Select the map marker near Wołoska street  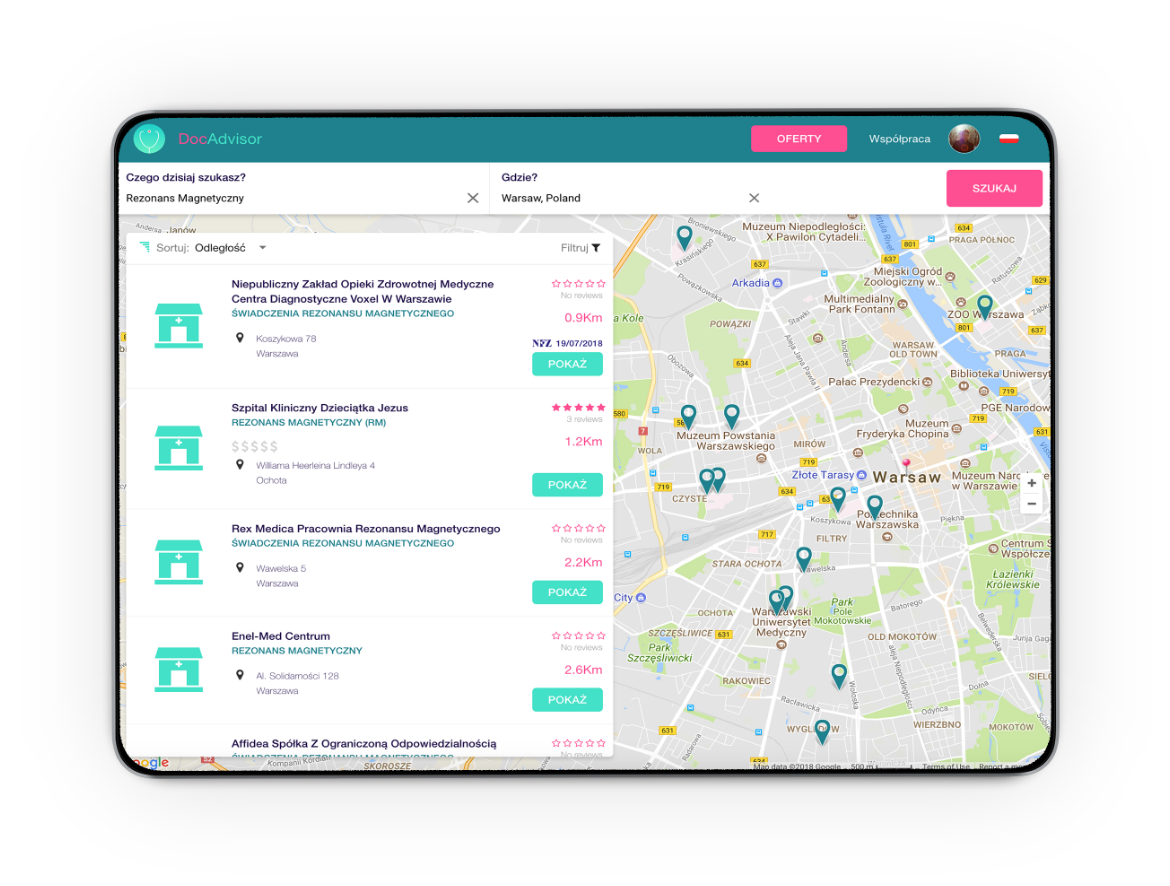pyautogui.click(x=839, y=676)
